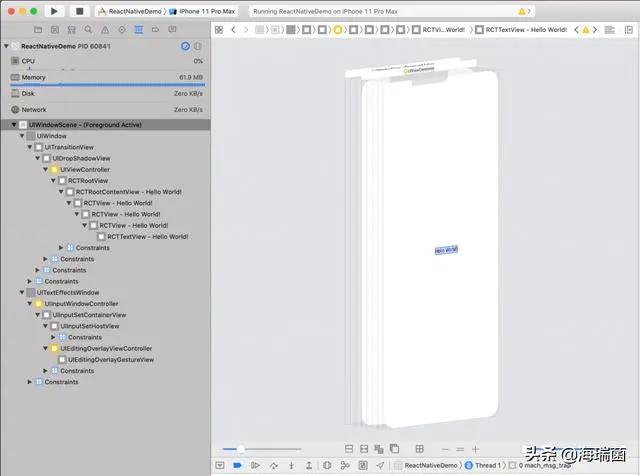Click the process view options blue icon

coord(185,46)
